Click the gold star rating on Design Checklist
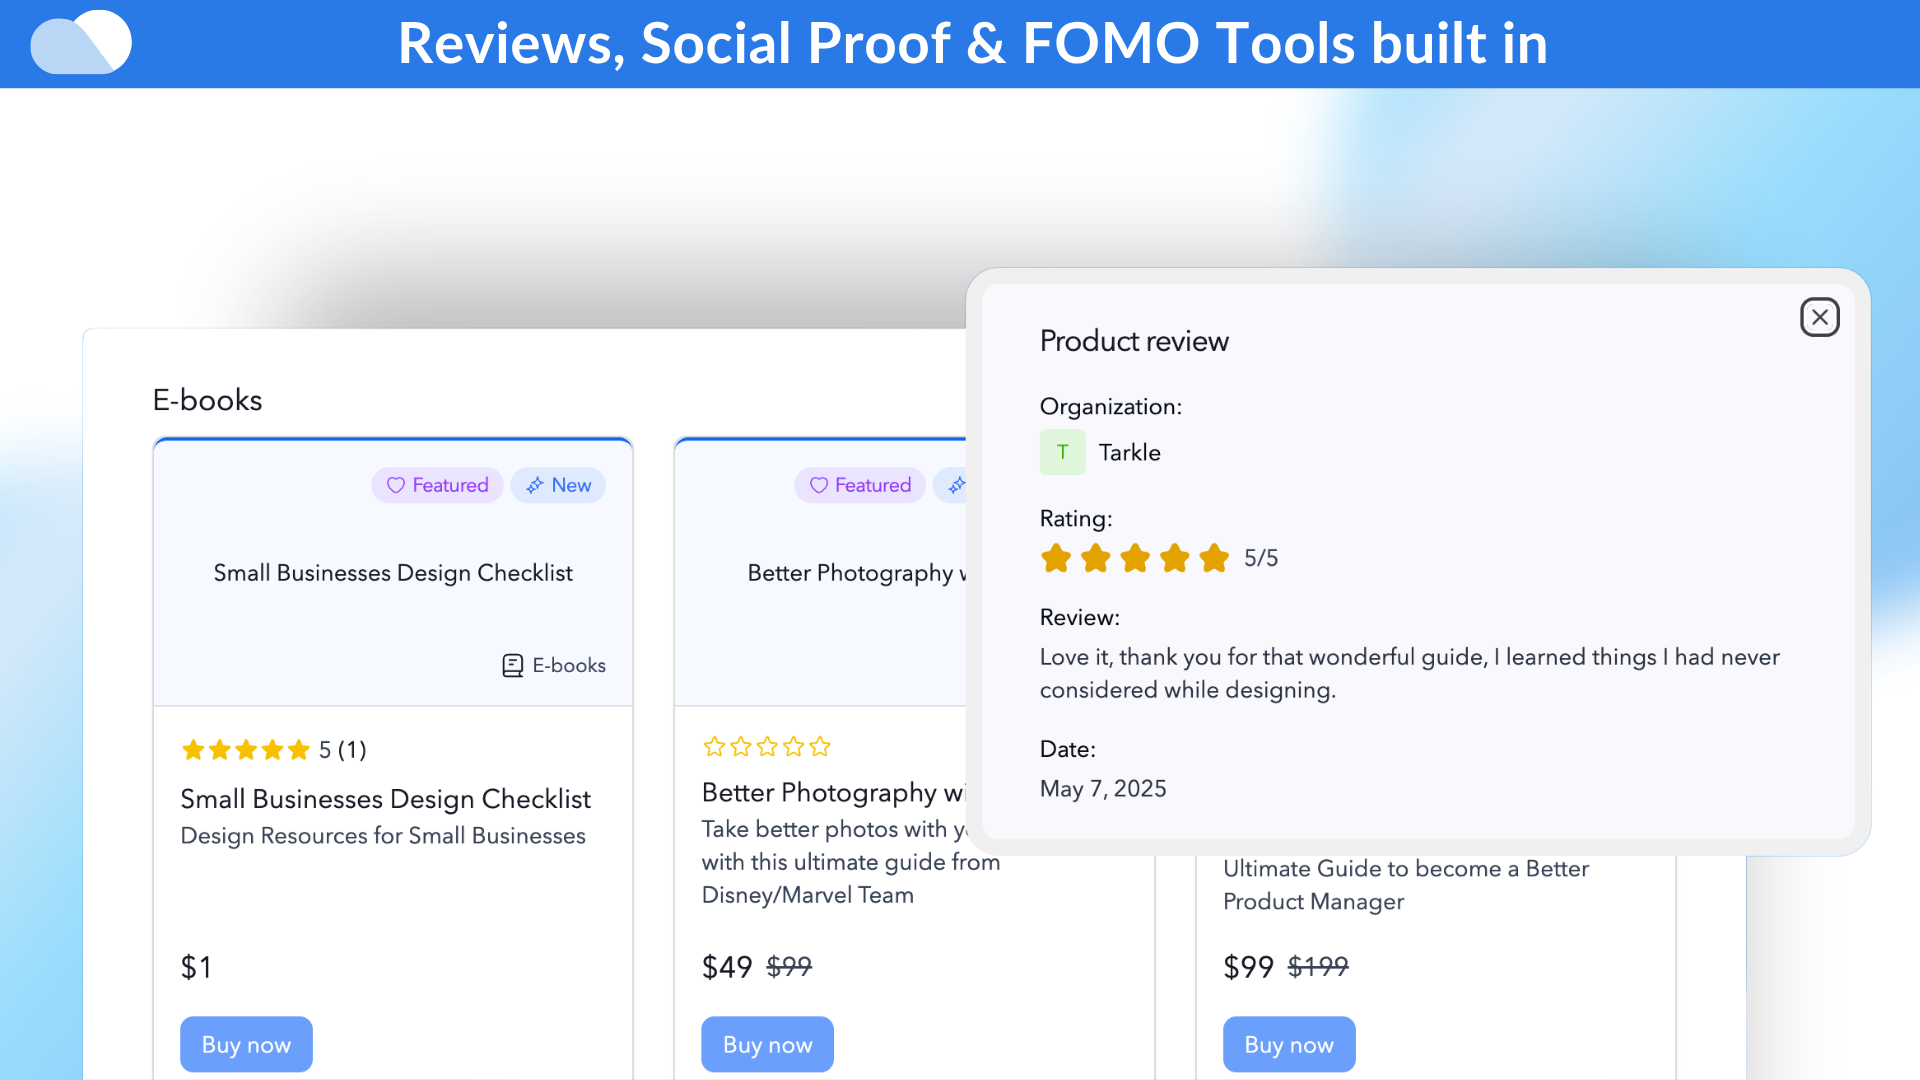The height and width of the screenshot is (1080, 1920). [246, 750]
